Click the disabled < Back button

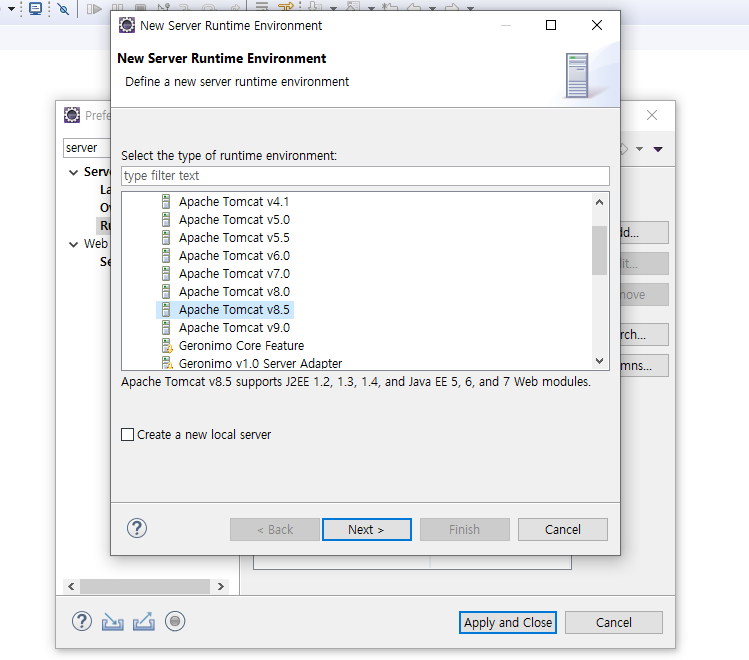pyautogui.click(x=275, y=530)
